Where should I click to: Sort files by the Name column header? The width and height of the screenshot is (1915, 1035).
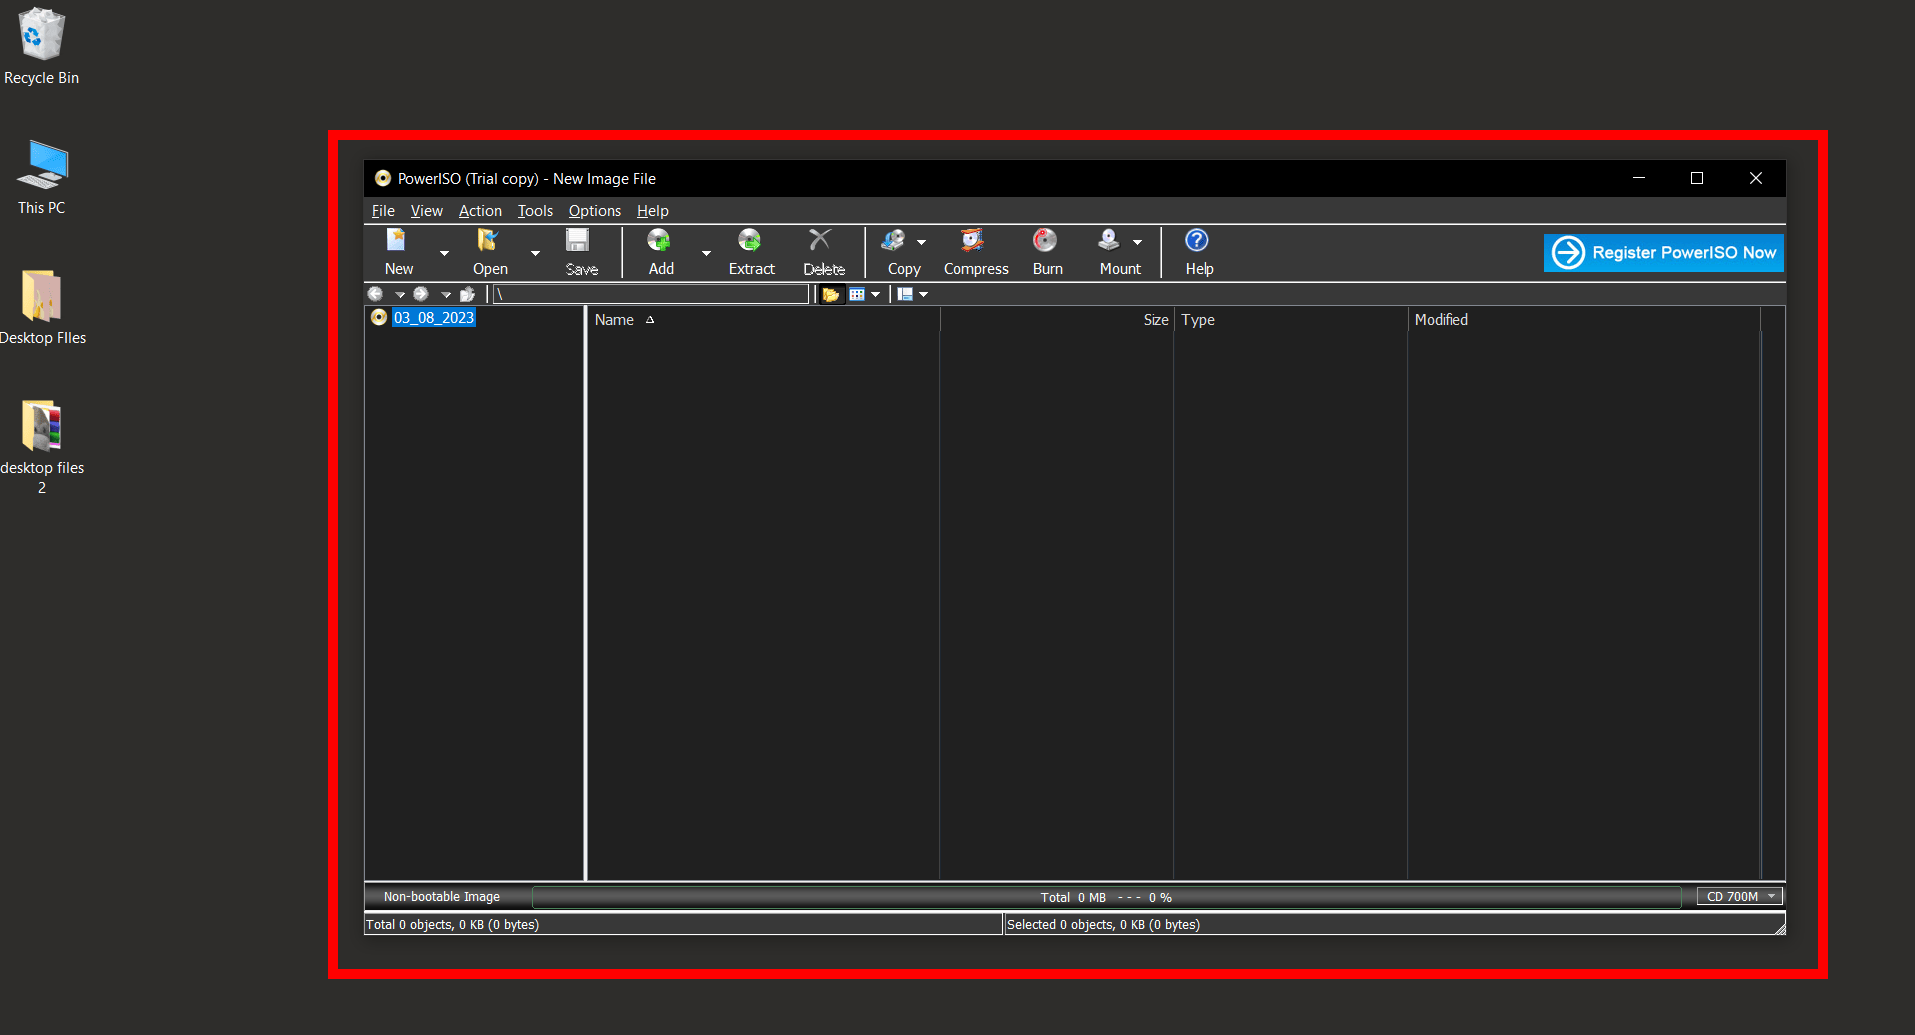(x=615, y=319)
